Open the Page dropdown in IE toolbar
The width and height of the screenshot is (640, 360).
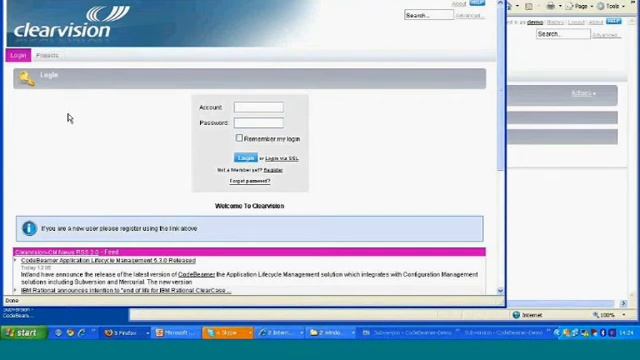pos(580,6)
